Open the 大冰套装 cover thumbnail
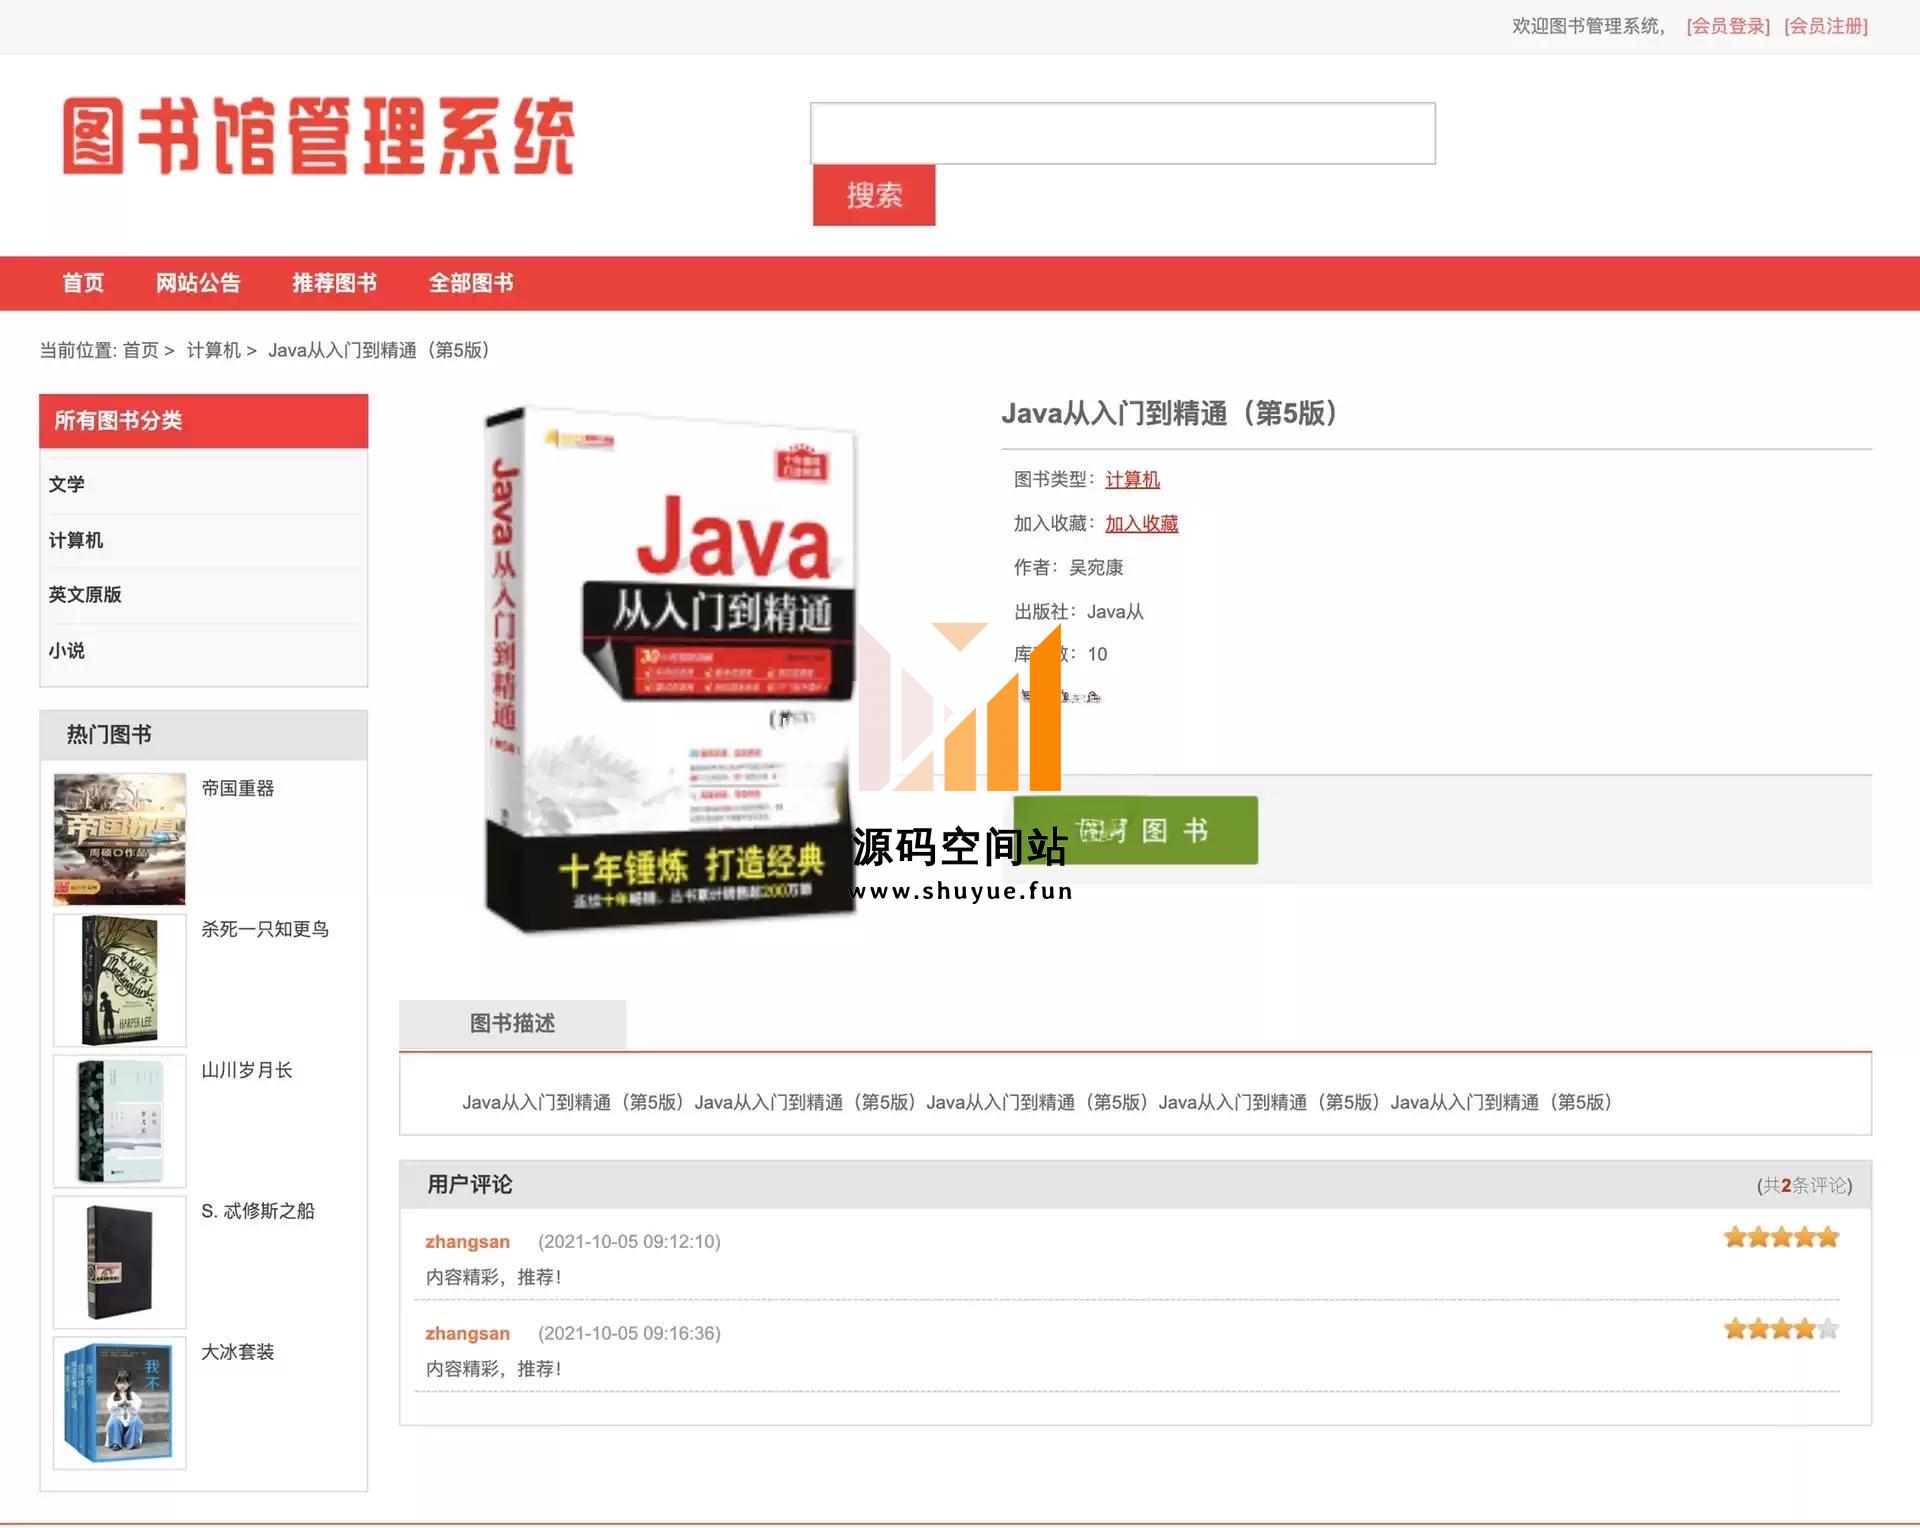This screenshot has height=1528, width=1920. (119, 1403)
